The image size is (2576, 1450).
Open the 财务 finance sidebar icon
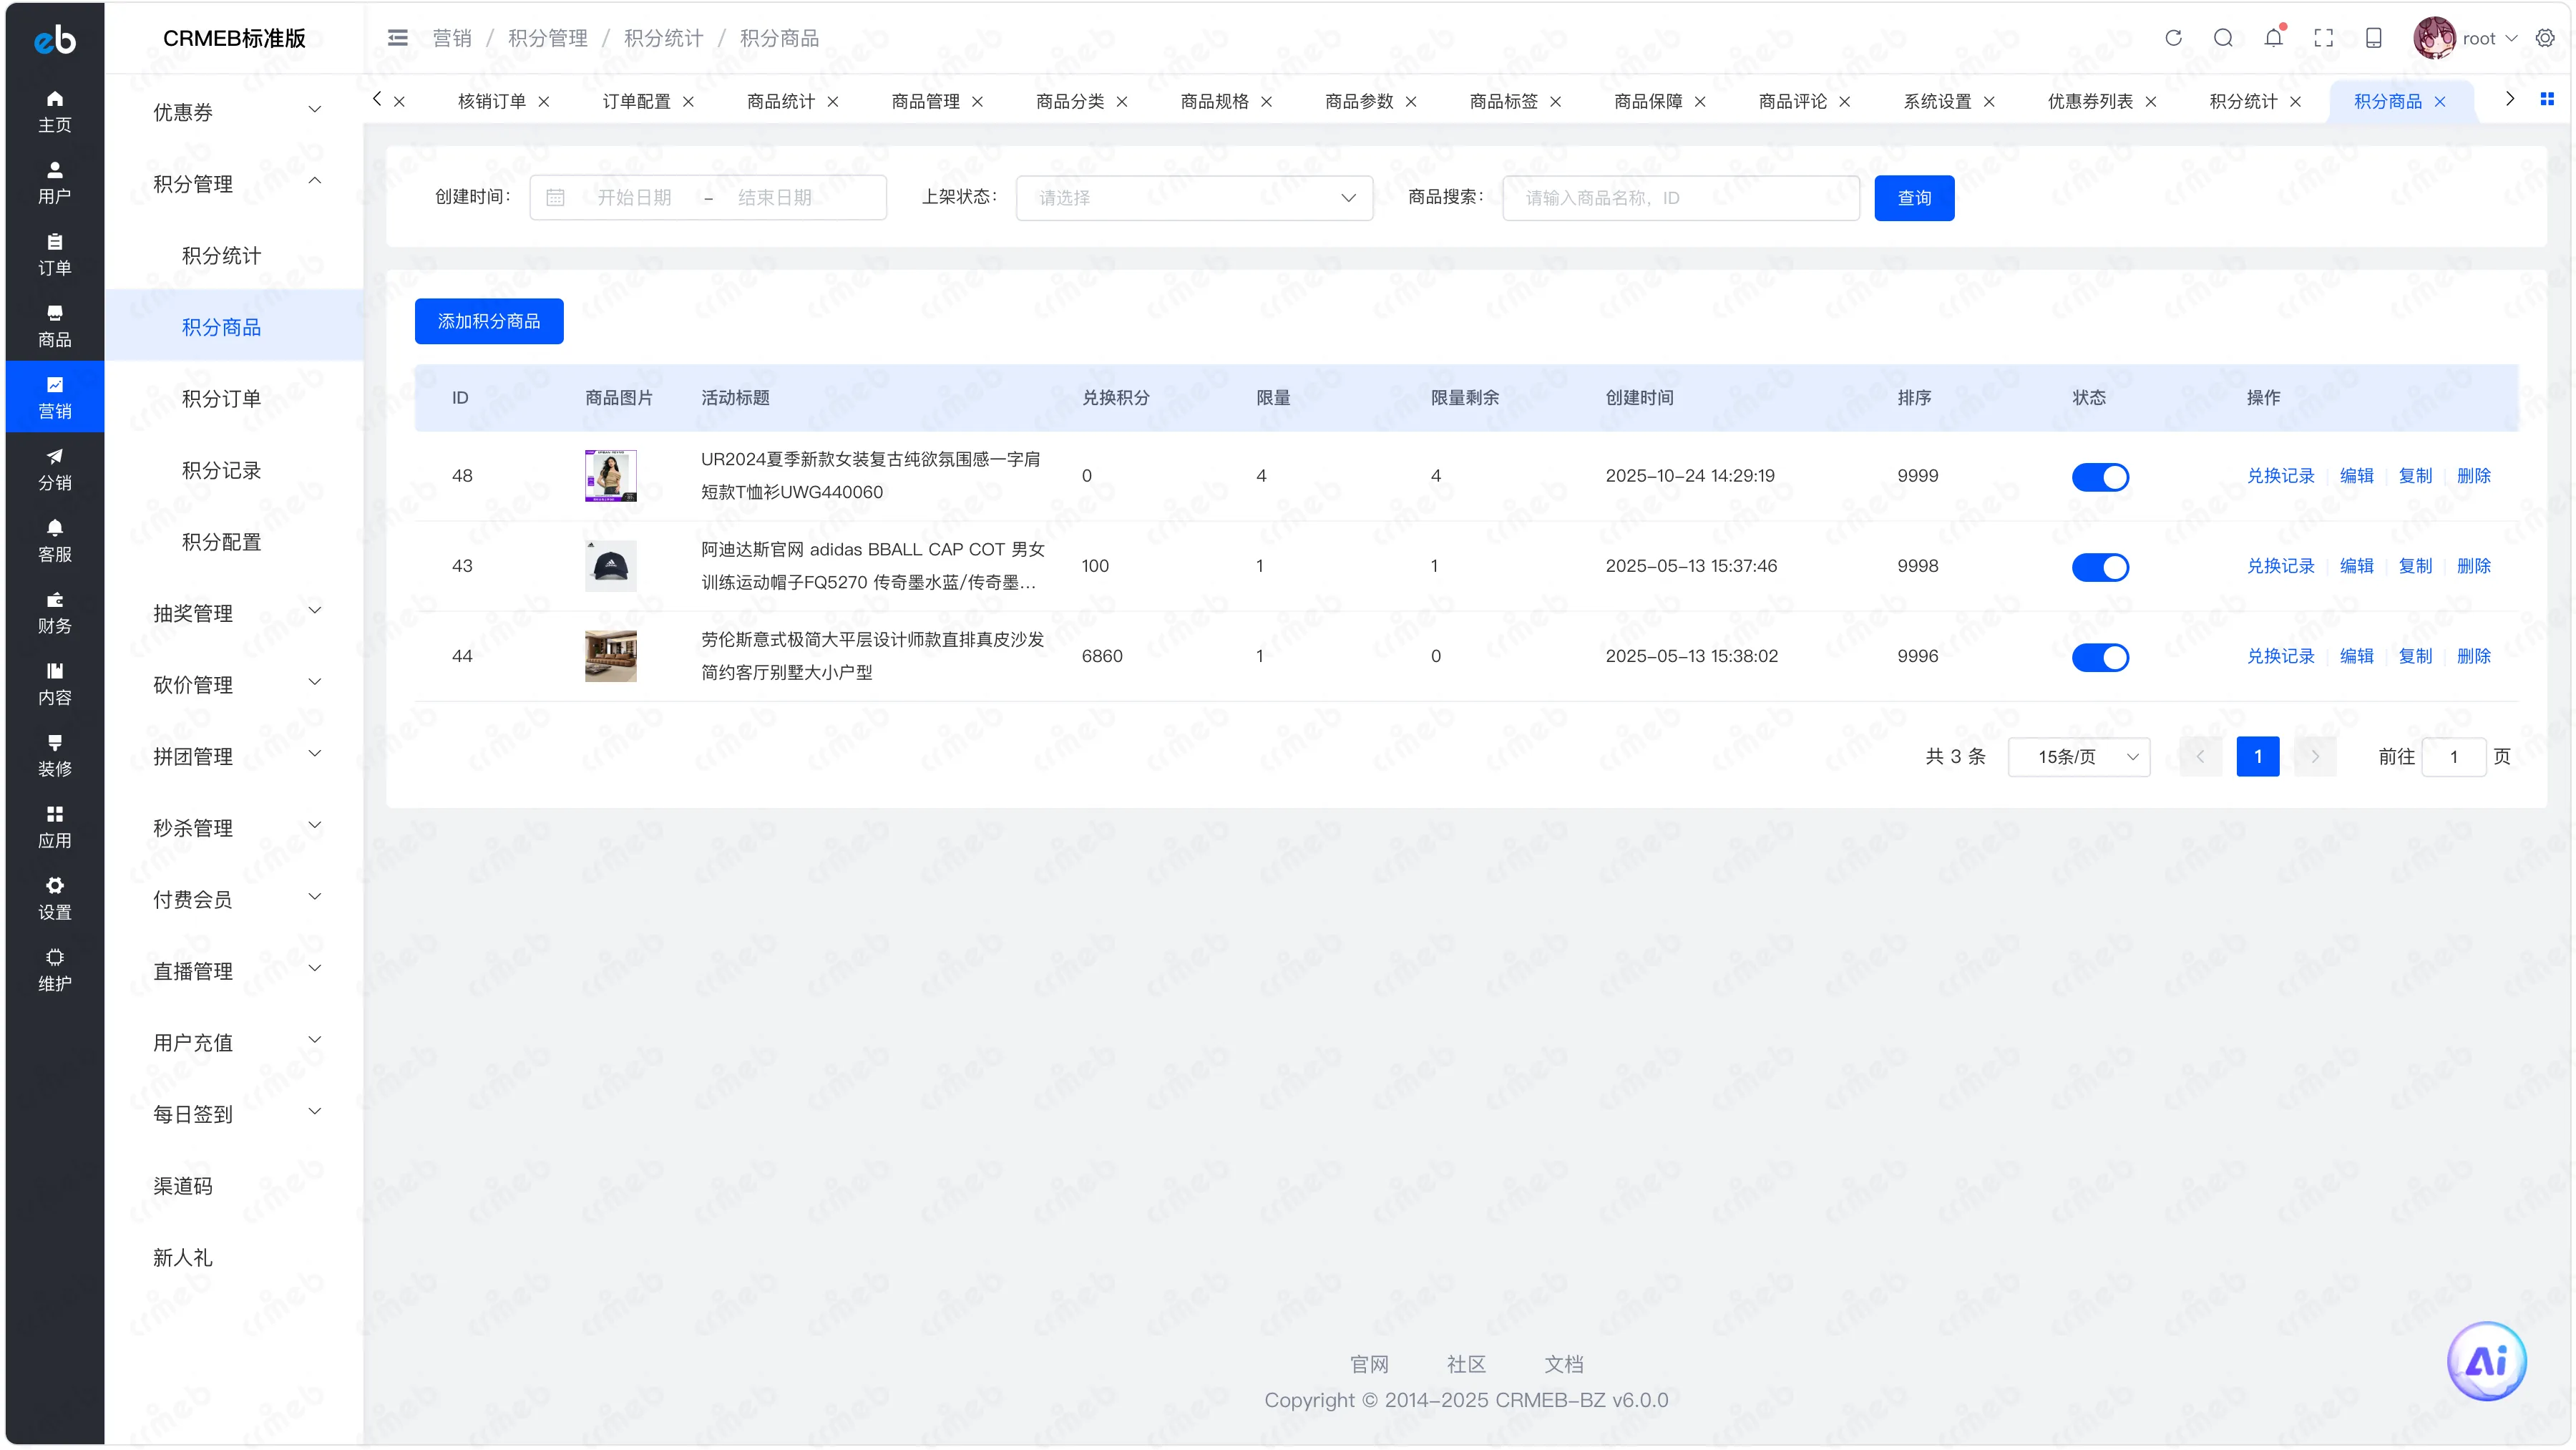tap(55, 612)
